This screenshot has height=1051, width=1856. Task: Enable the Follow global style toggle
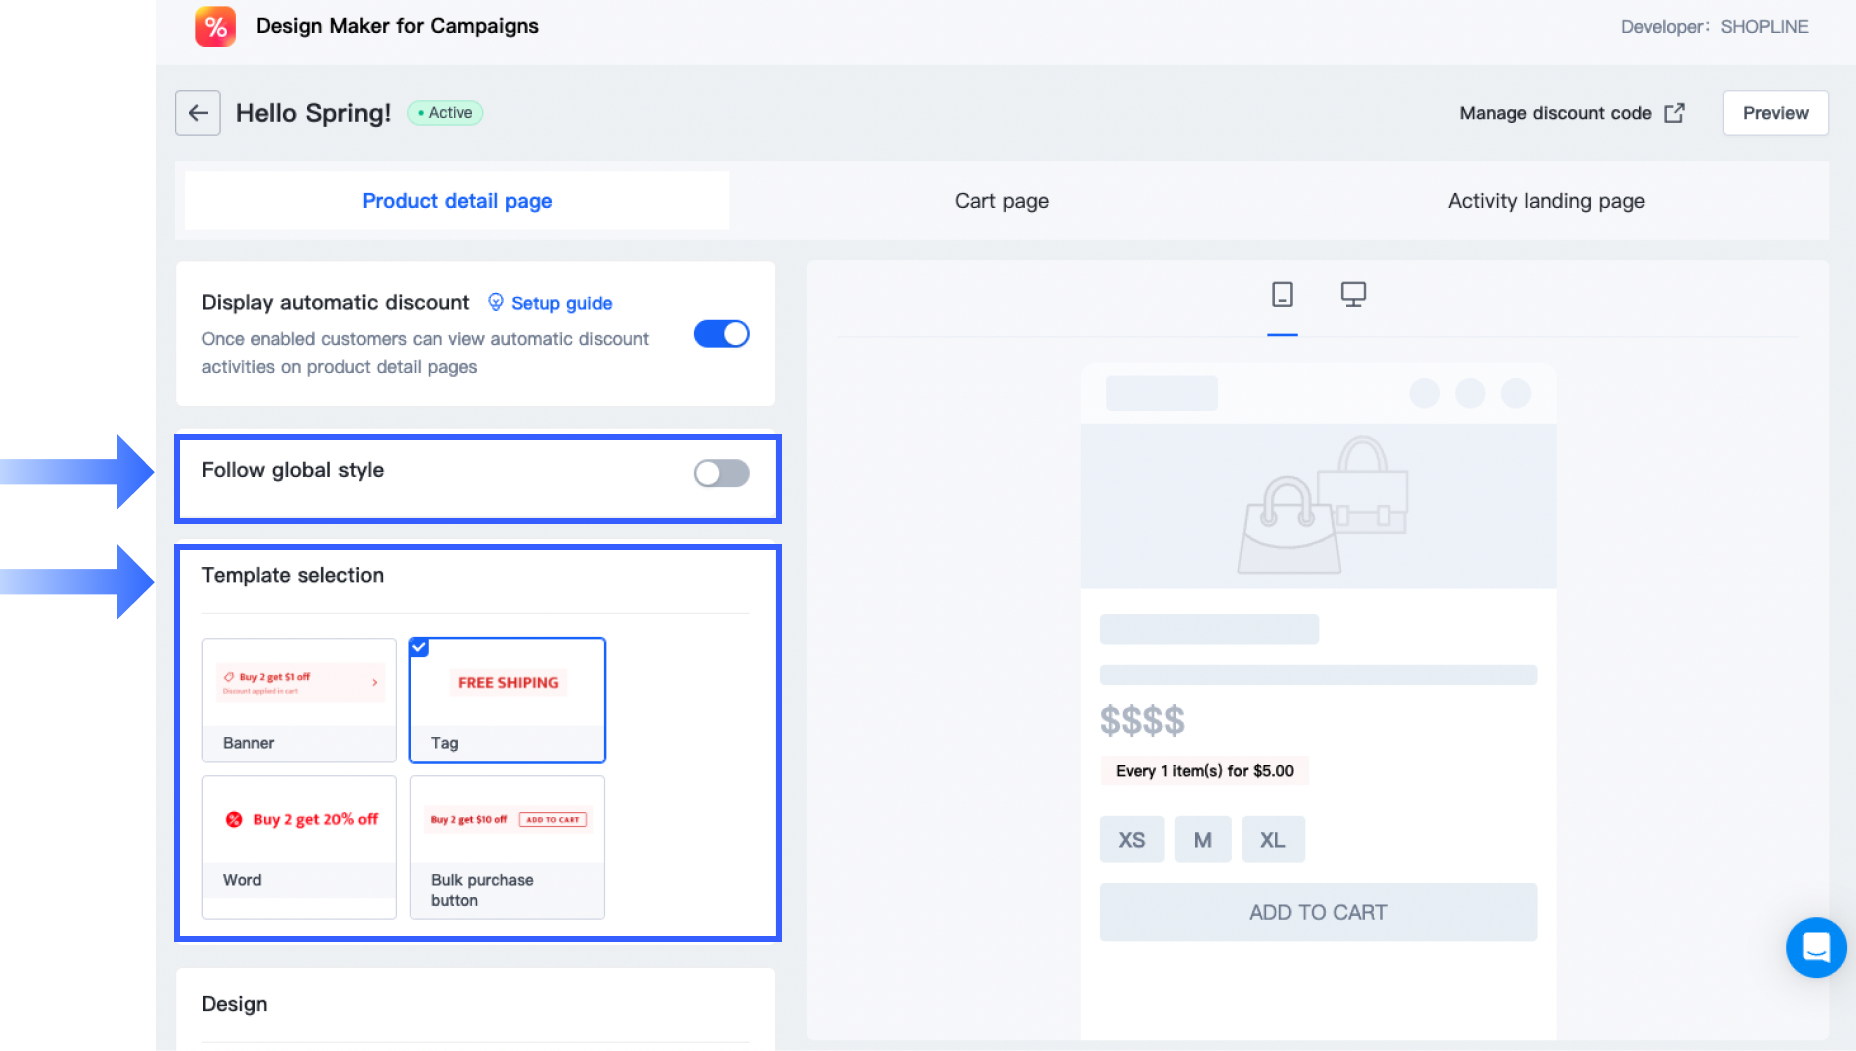click(721, 473)
